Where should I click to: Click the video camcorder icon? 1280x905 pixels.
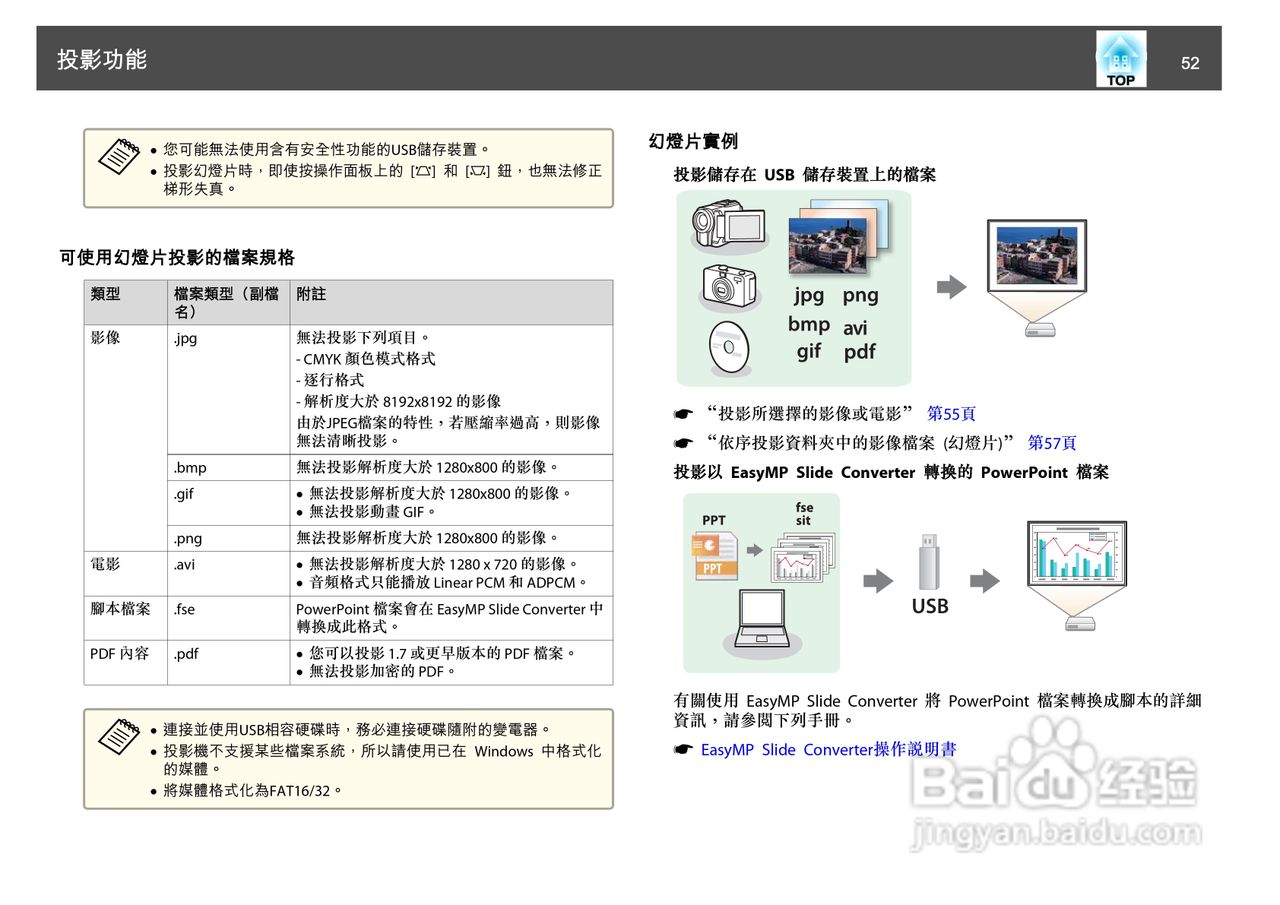point(728,225)
